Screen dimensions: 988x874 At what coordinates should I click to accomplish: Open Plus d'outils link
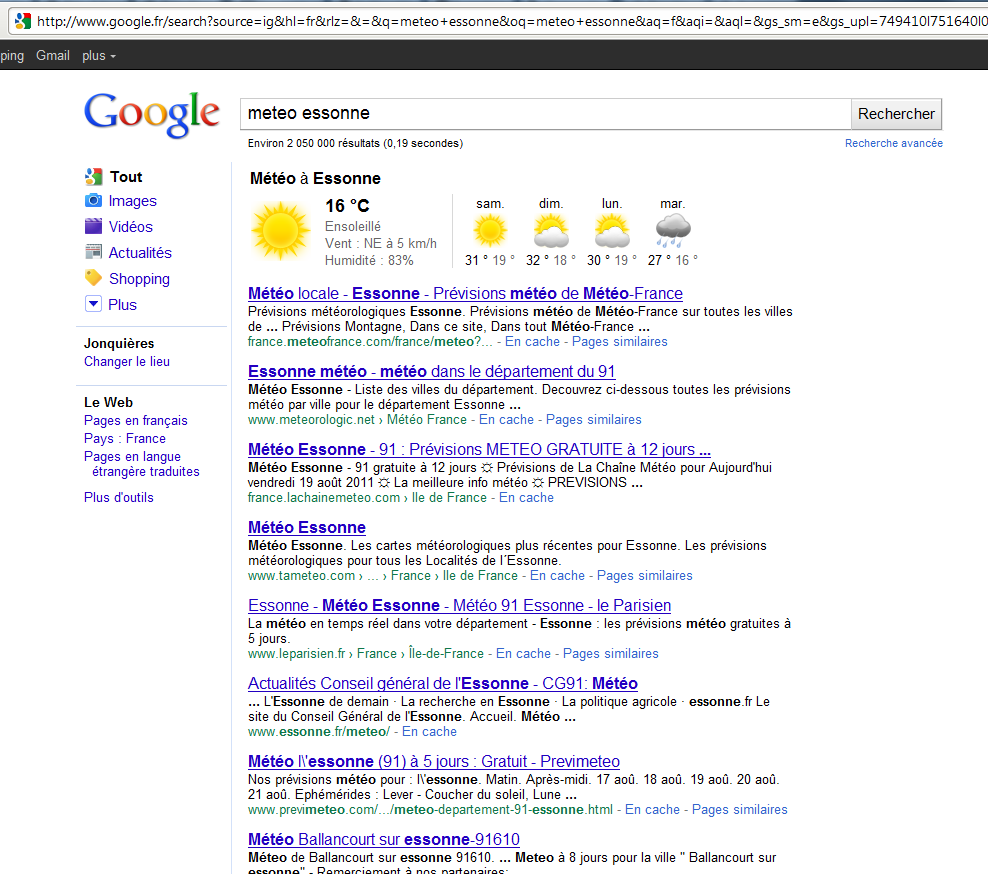[x=118, y=497]
